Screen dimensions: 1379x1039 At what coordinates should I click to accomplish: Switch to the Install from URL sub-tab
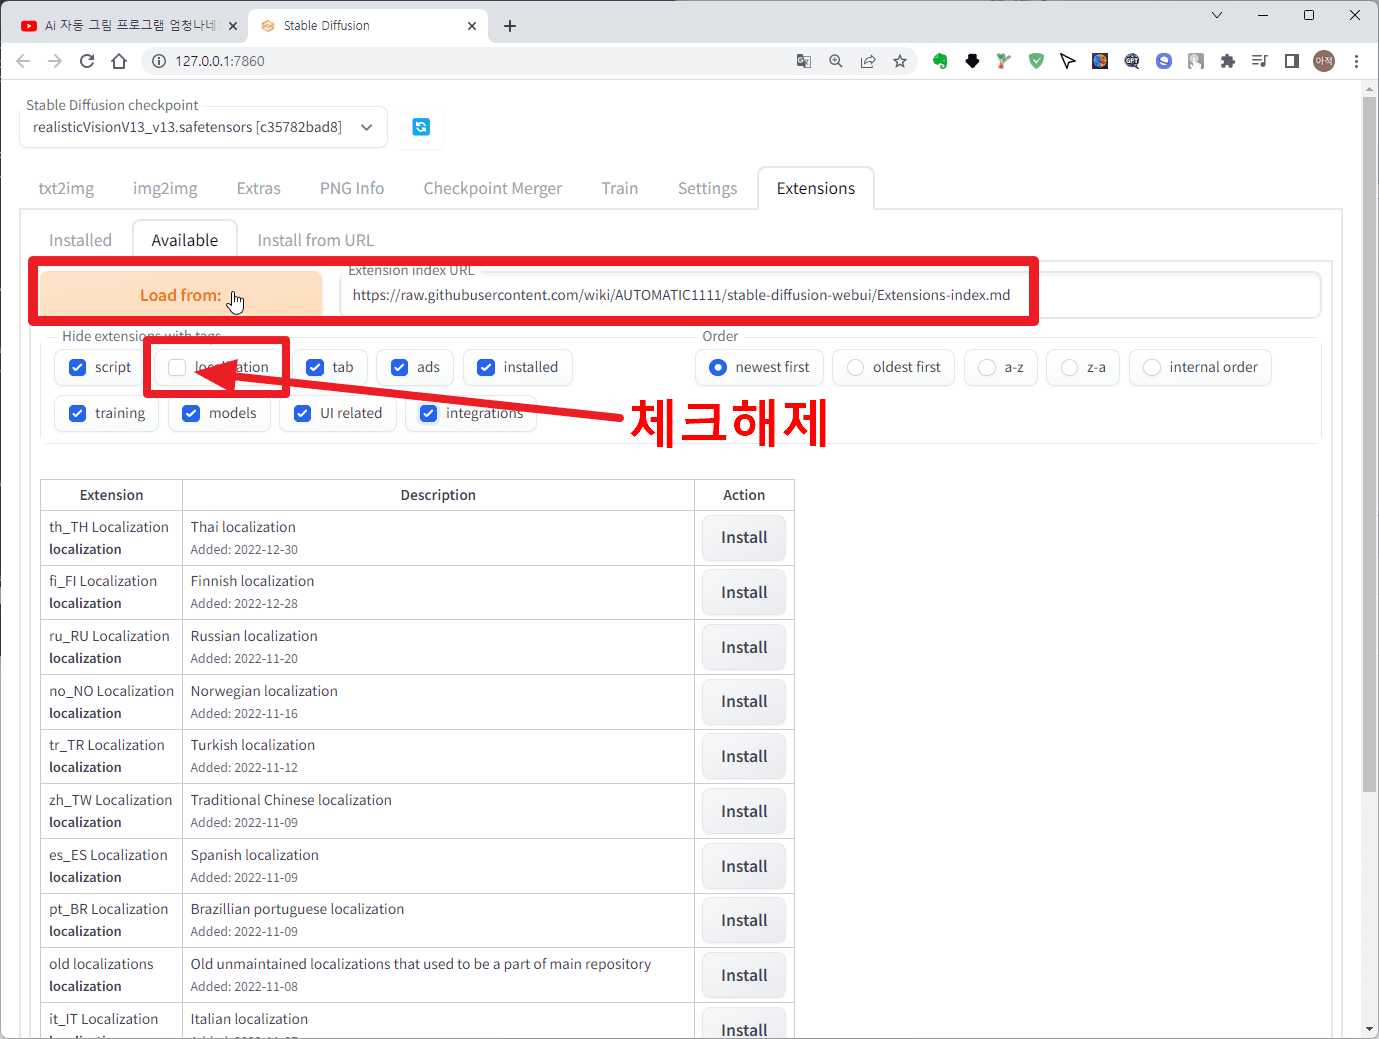[x=315, y=240]
